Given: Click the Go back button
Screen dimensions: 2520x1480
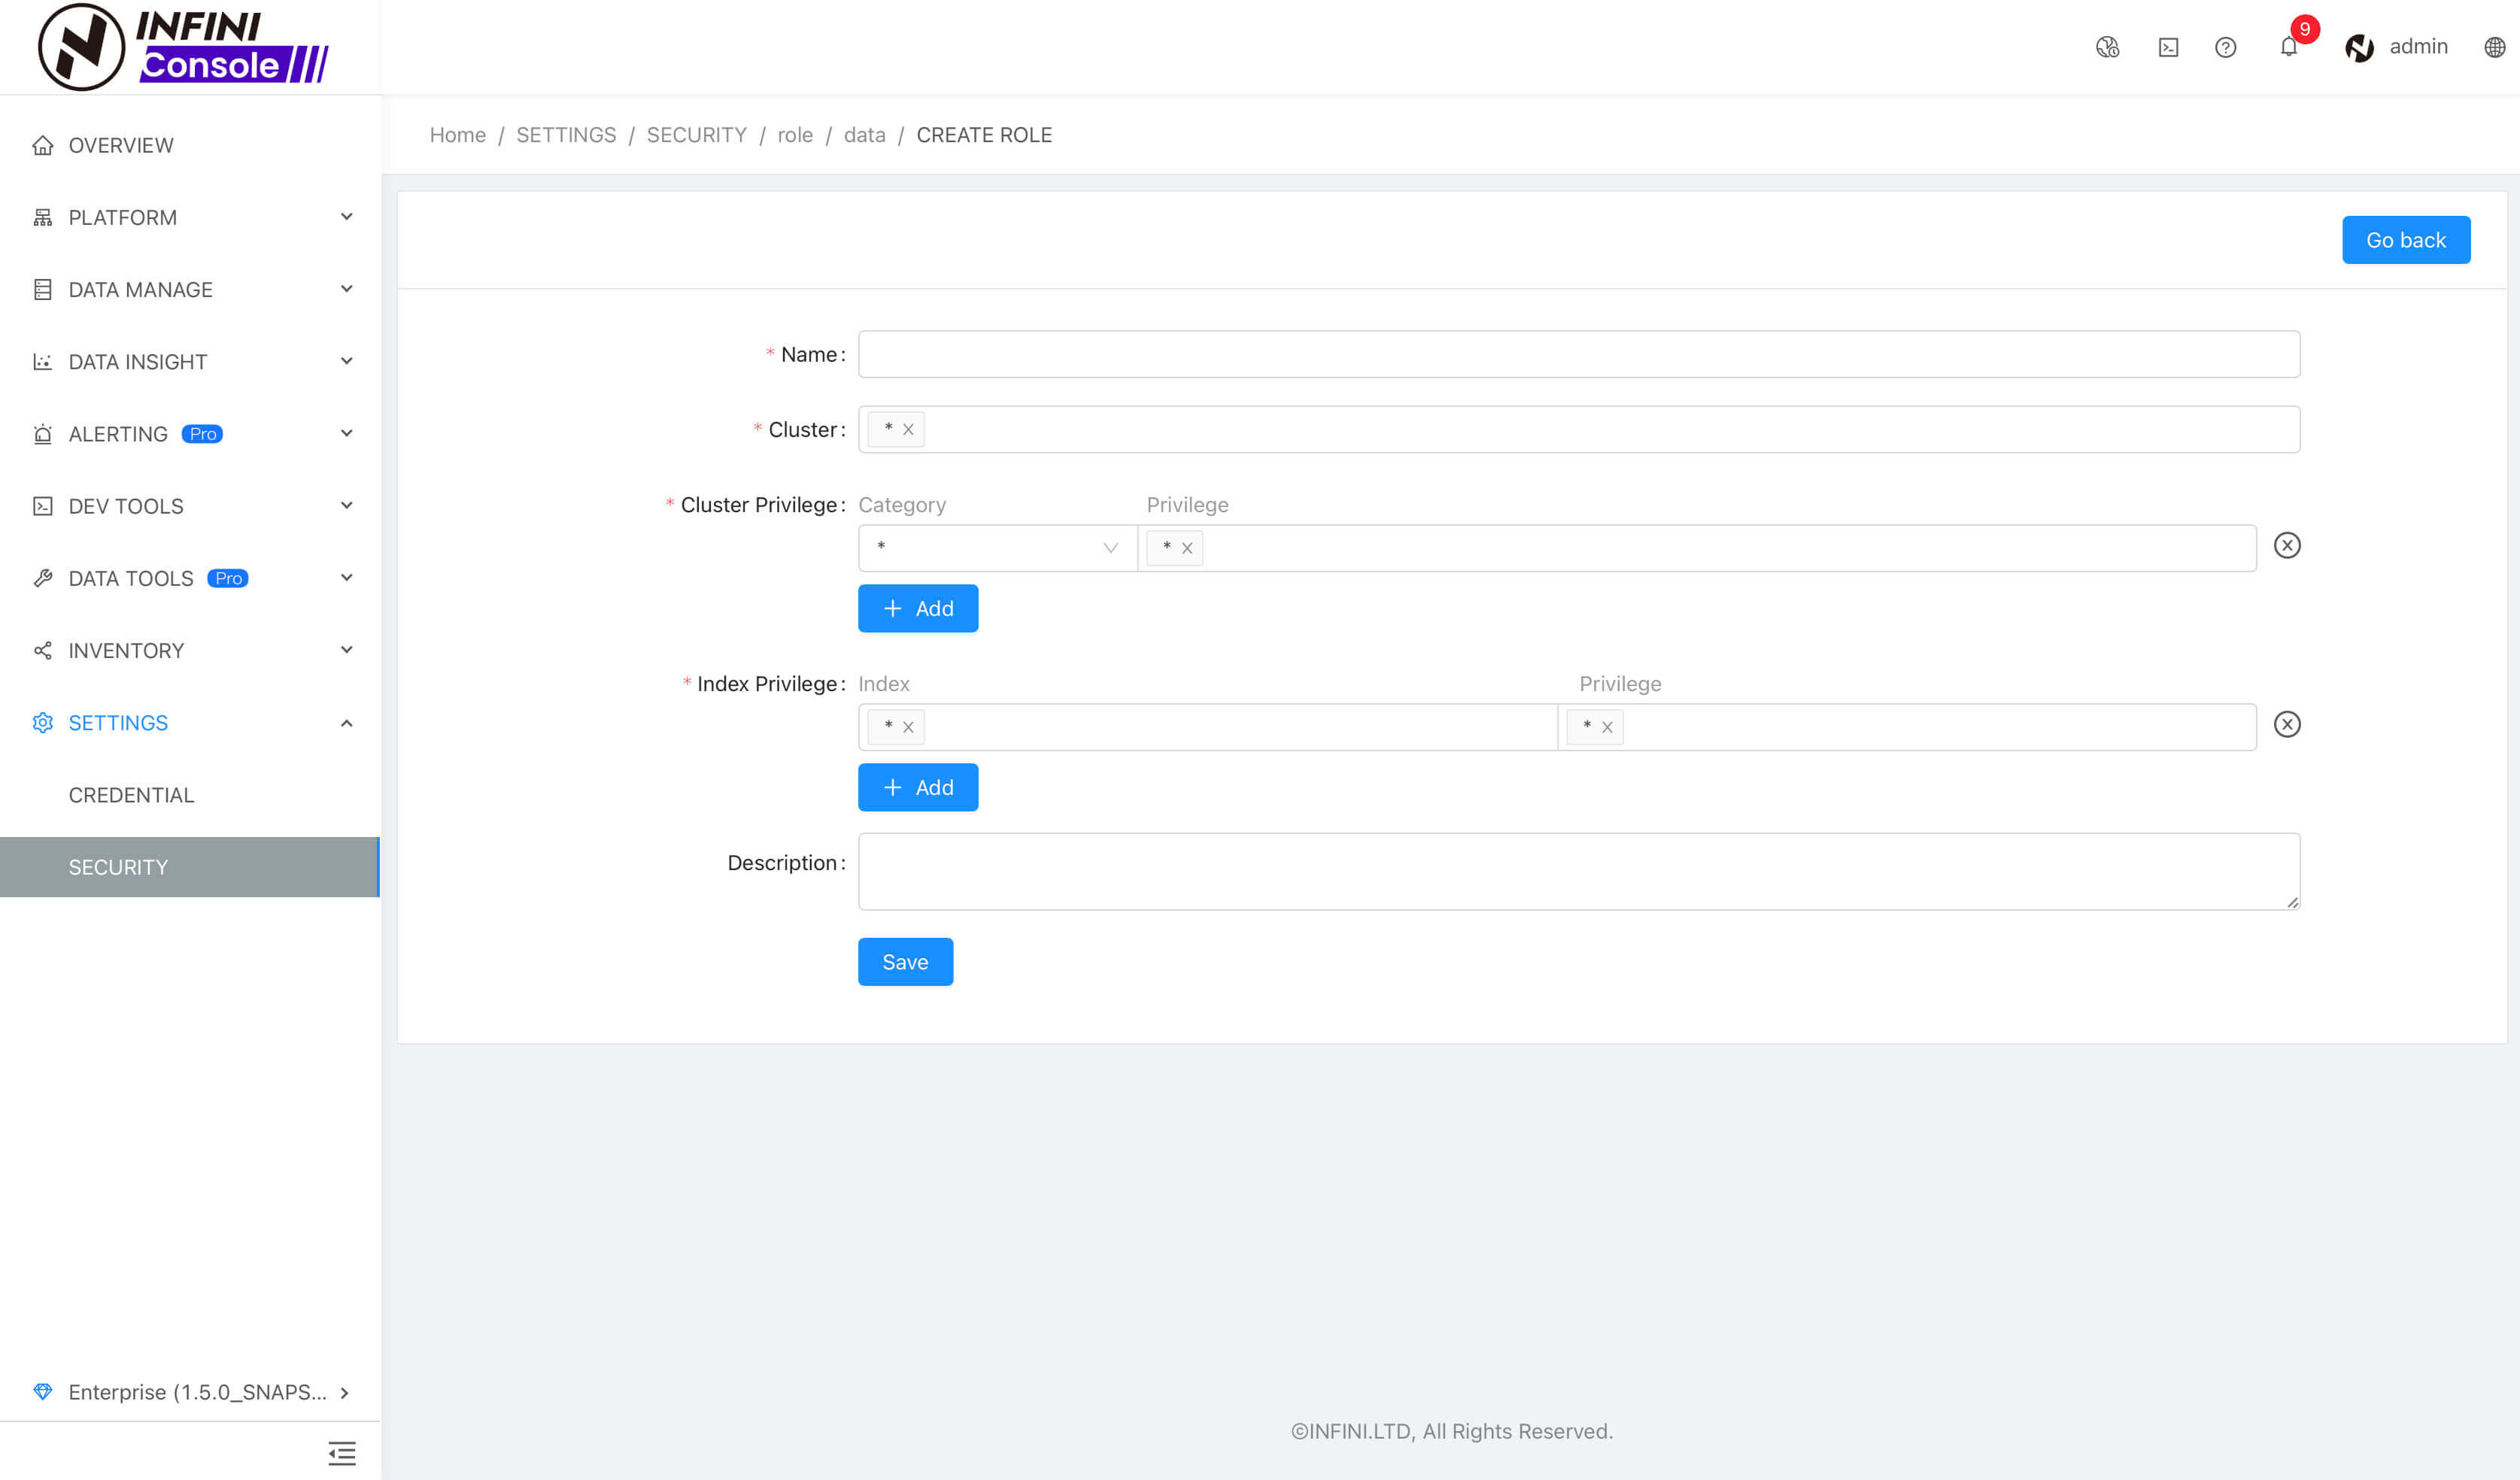Looking at the screenshot, I should click(2405, 240).
